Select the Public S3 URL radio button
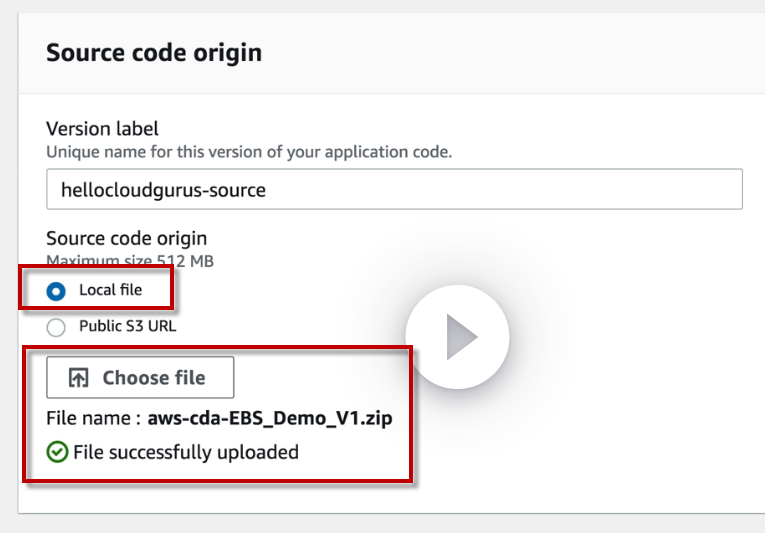The image size is (765, 533). point(57,326)
